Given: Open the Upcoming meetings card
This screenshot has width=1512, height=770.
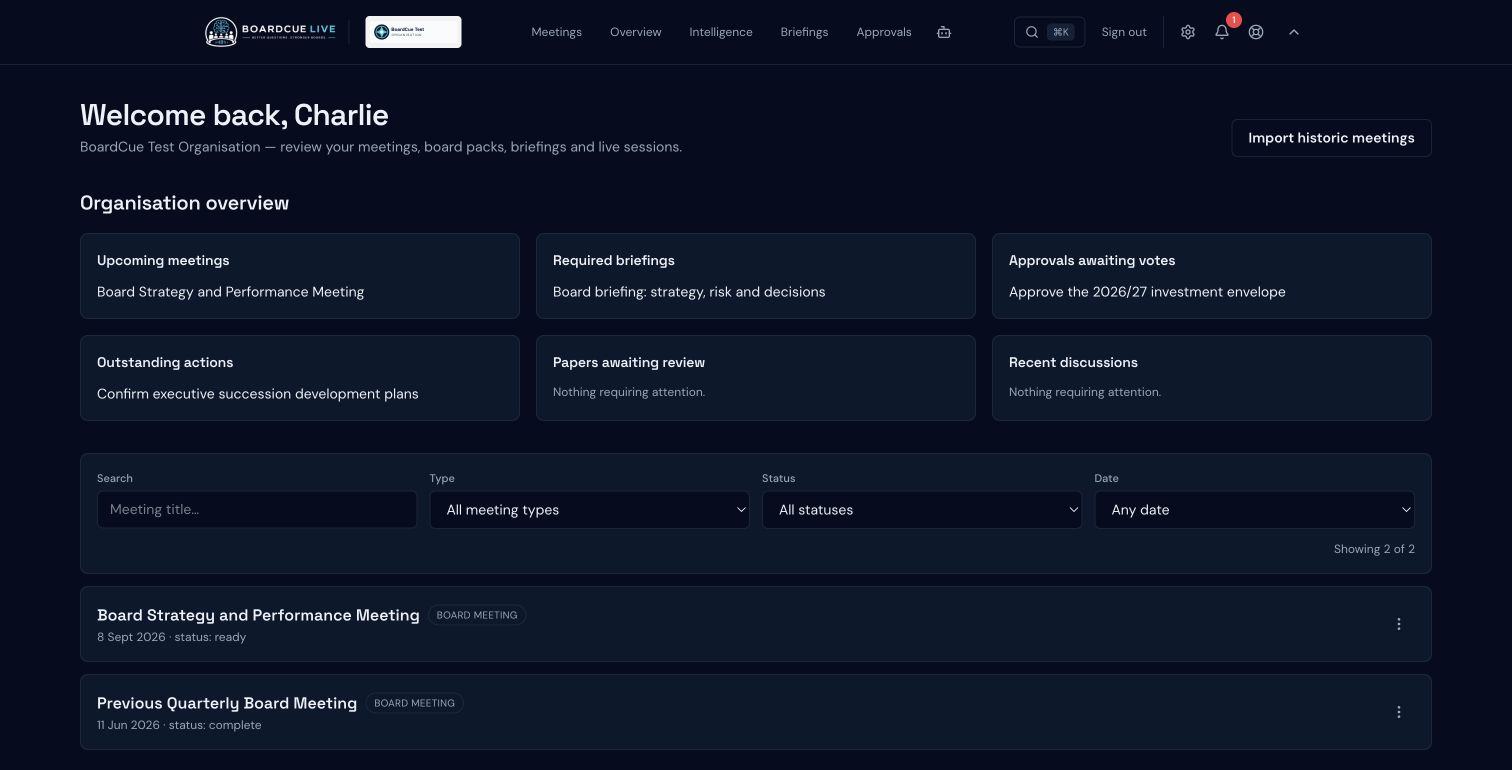Looking at the screenshot, I should click(300, 276).
